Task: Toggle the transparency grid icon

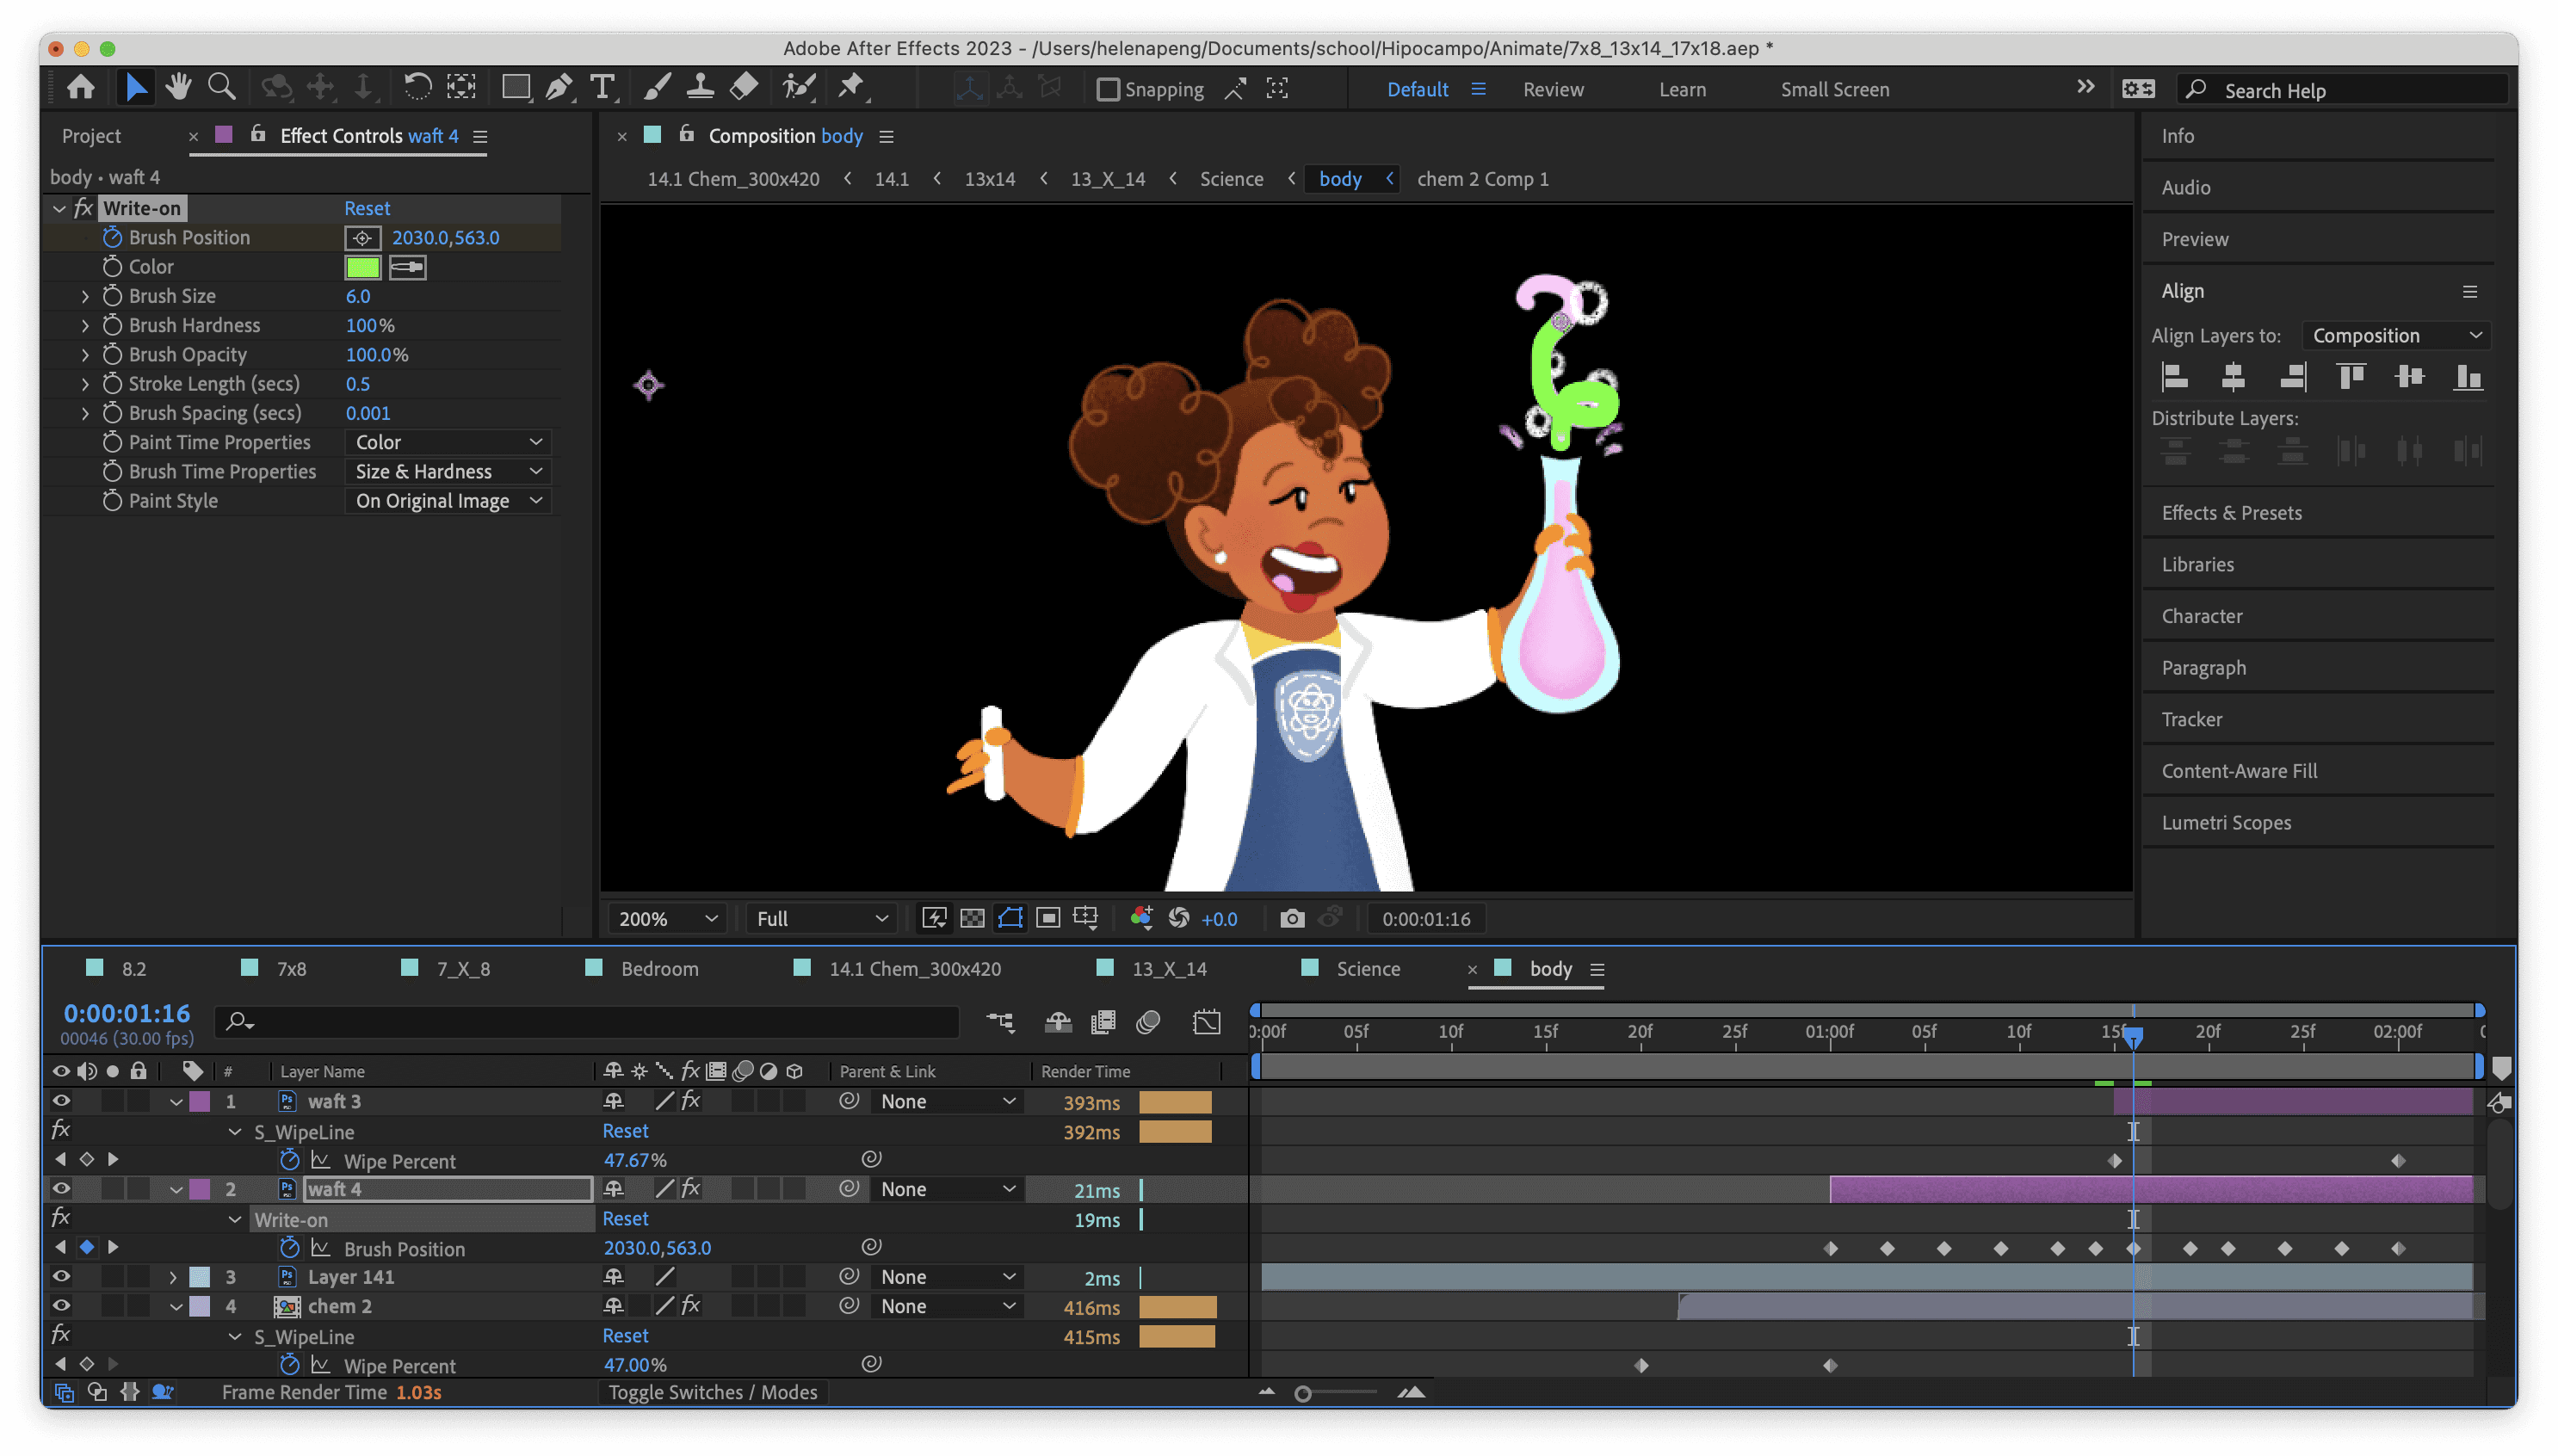Action: (972, 918)
